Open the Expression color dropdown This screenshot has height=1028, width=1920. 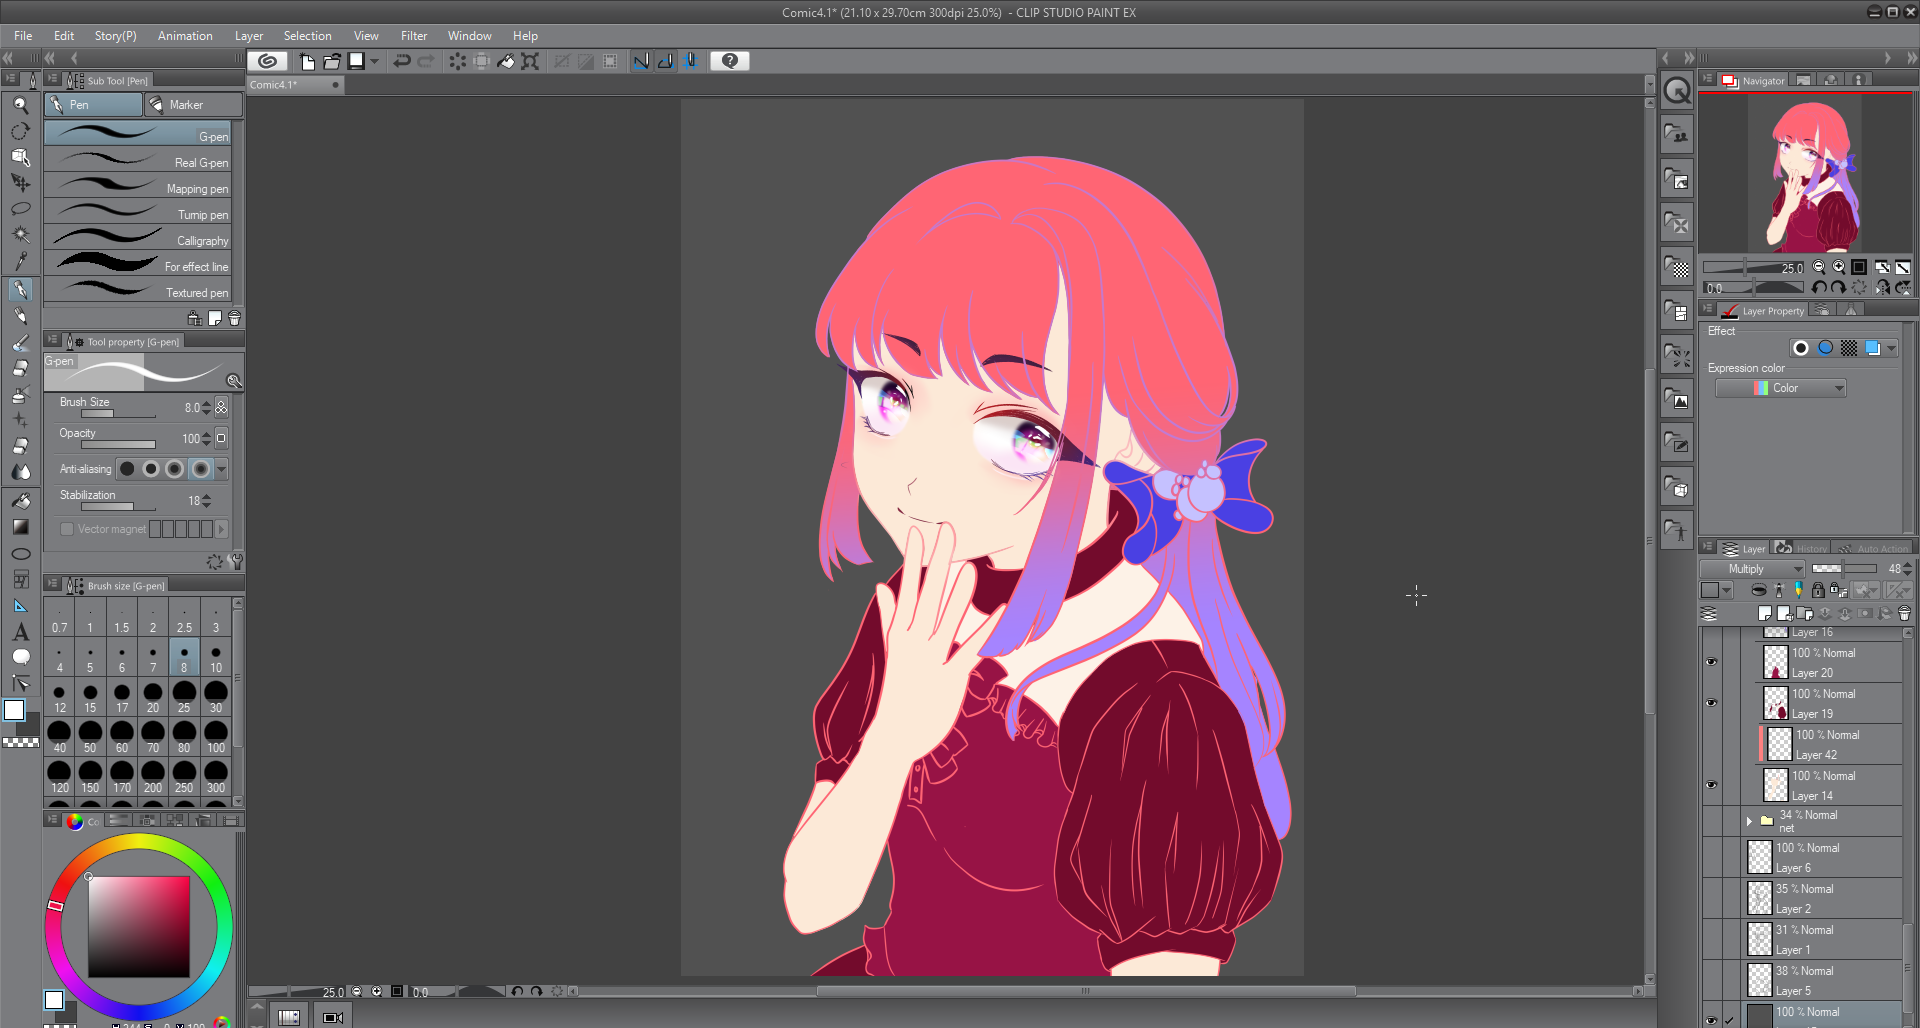coord(1780,388)
